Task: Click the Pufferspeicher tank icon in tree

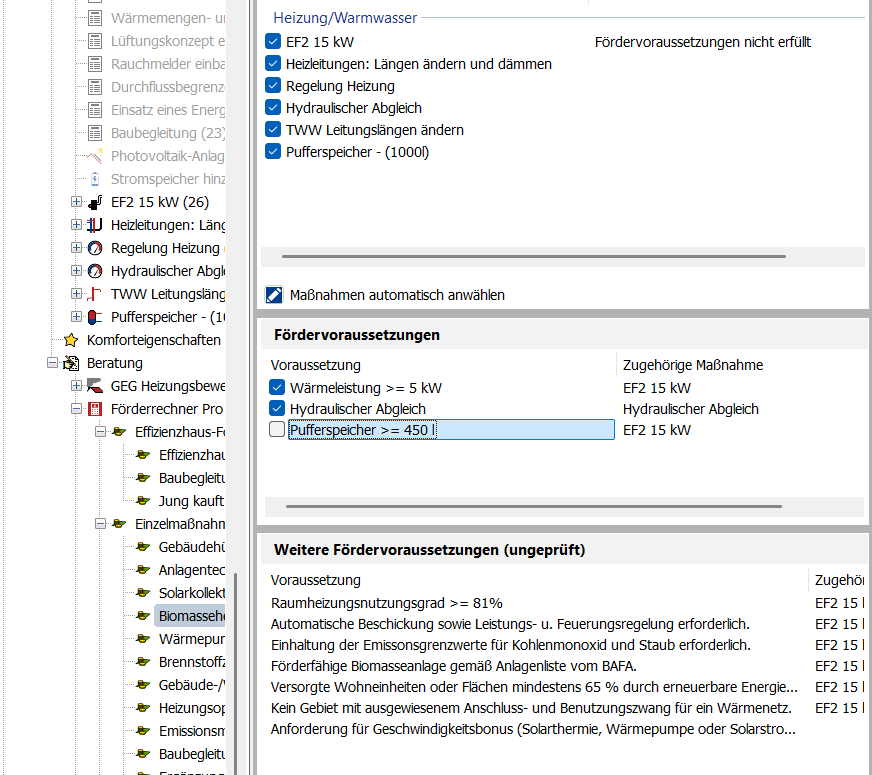Action: [x=95, y=317]
